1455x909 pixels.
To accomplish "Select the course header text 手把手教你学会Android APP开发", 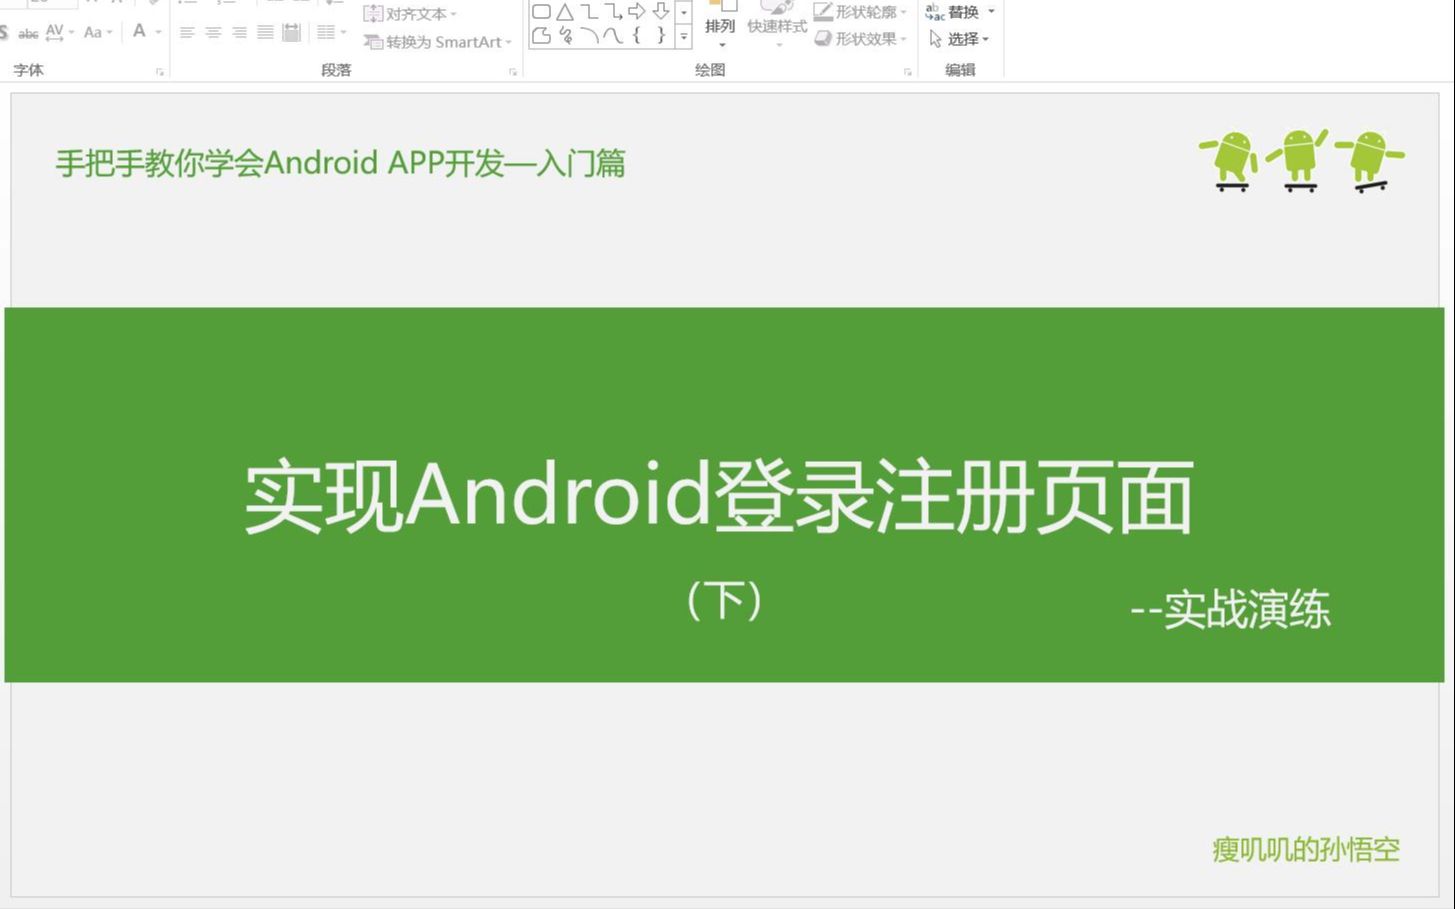I will click(340, 163).
